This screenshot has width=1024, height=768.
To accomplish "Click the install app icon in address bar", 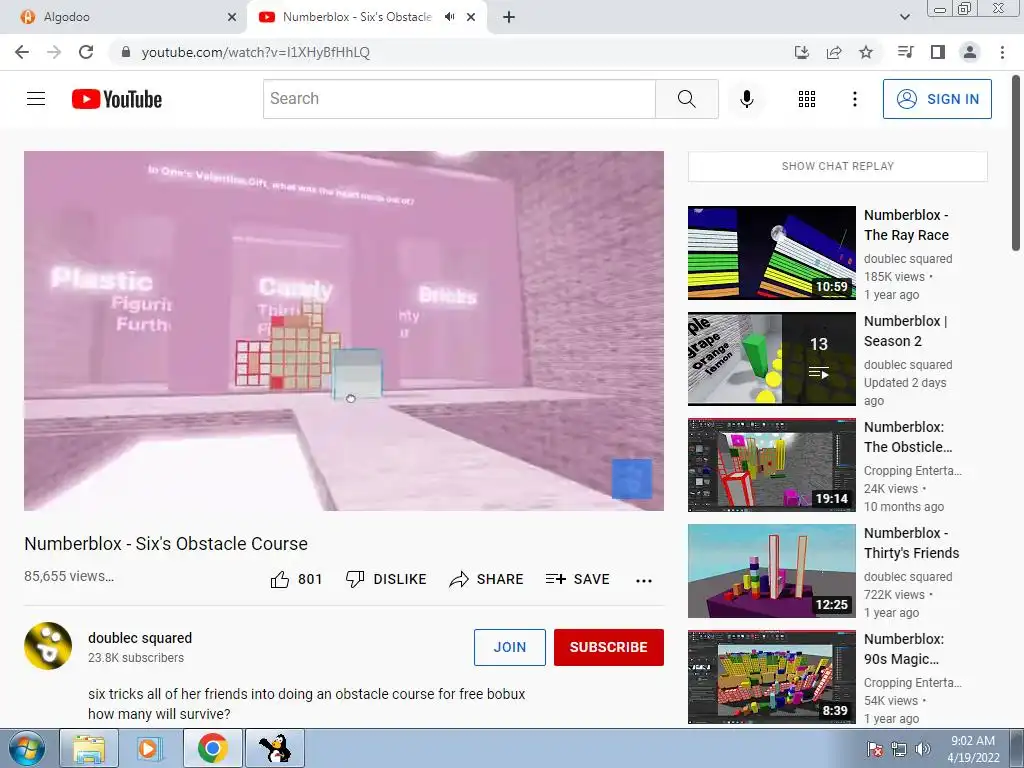I will (801, 52).
